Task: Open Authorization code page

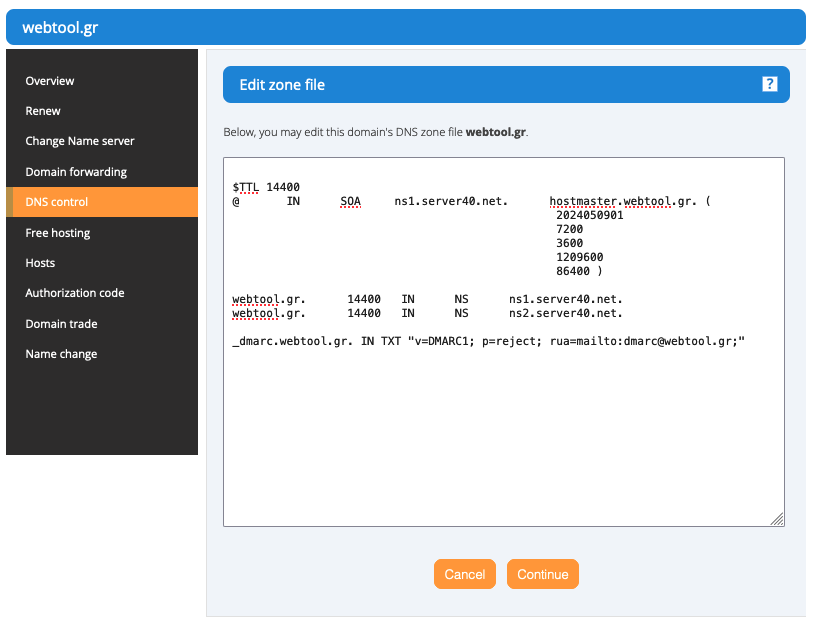Action: click(75, 293)
